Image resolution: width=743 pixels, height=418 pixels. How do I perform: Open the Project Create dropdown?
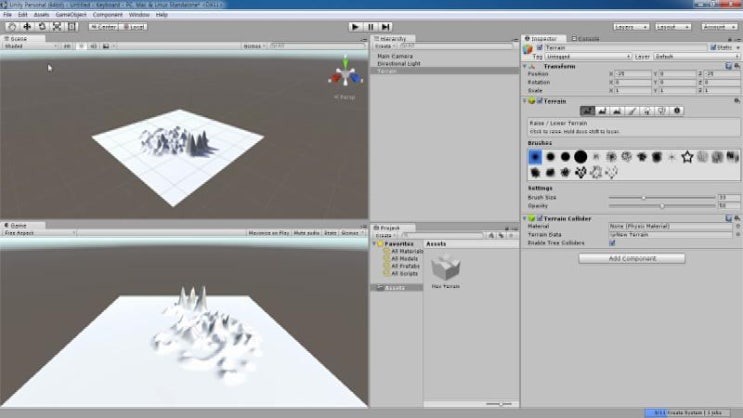pos(384,235)
